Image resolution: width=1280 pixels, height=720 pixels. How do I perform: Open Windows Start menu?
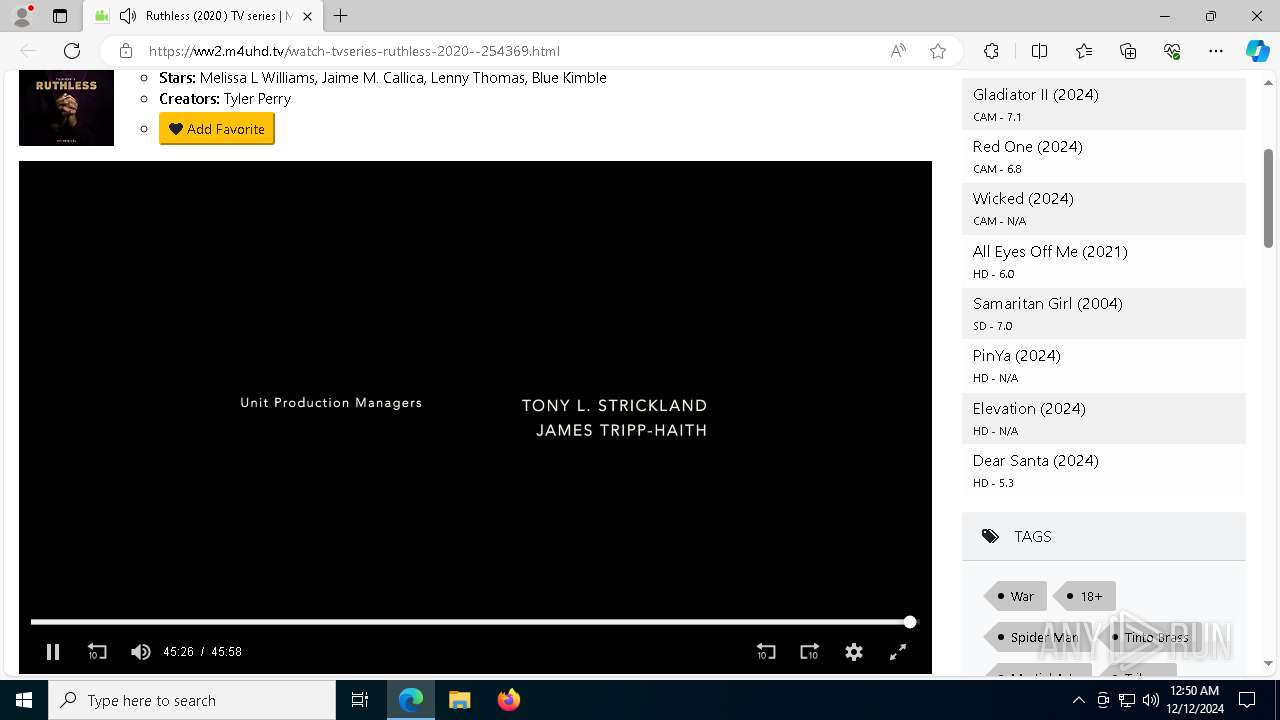[24, 700]
